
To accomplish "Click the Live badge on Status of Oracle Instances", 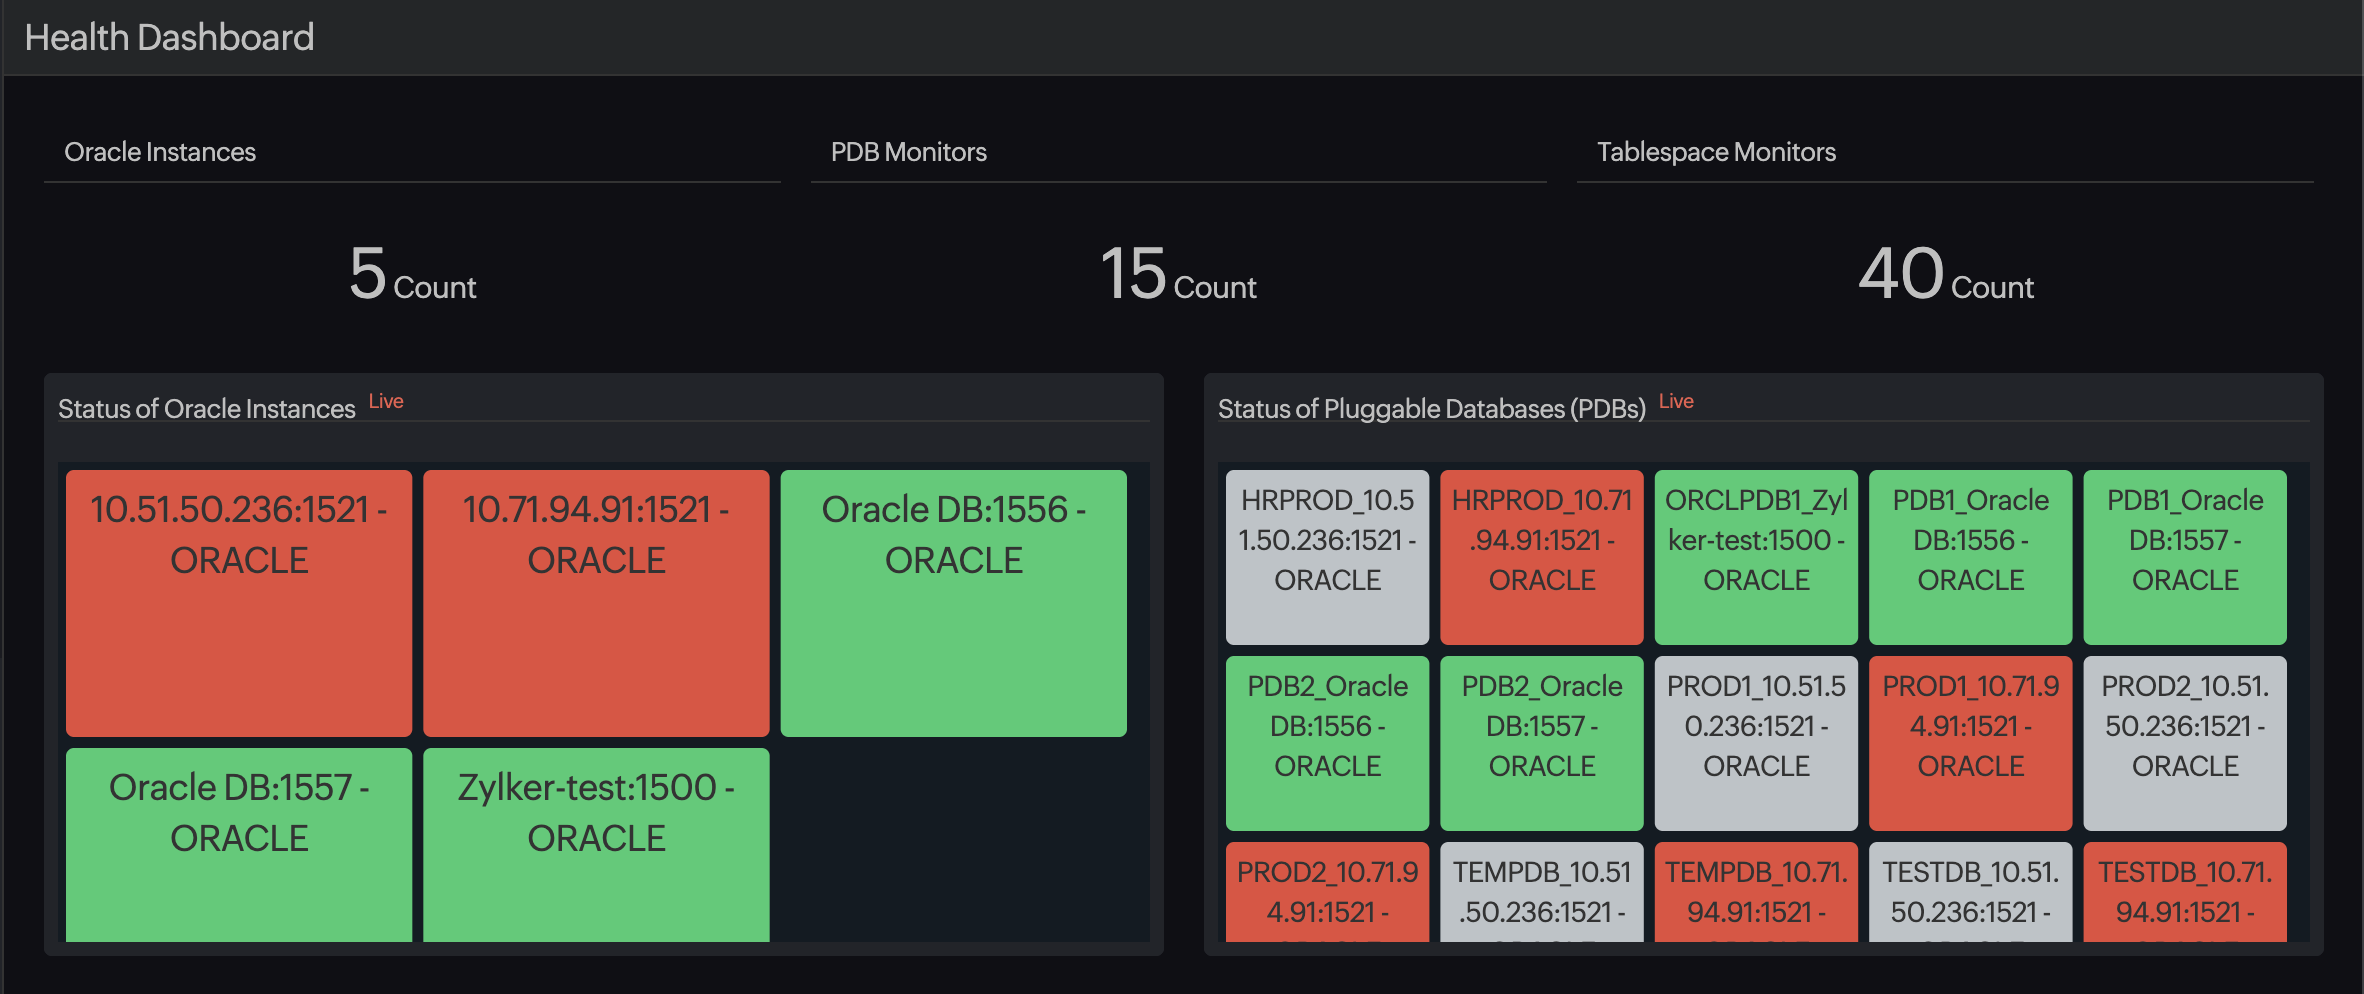I will coord(387,400).
